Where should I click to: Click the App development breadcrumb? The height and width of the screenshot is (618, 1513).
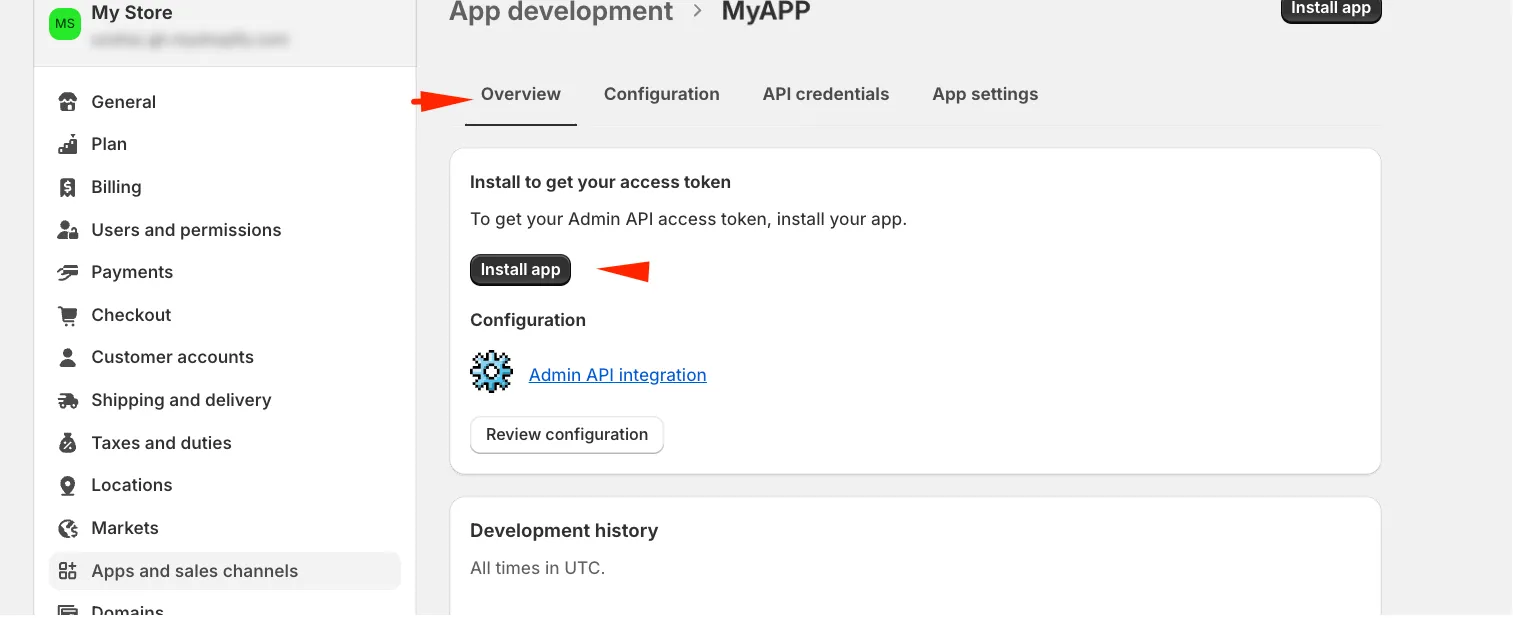(x=561, y=12)
